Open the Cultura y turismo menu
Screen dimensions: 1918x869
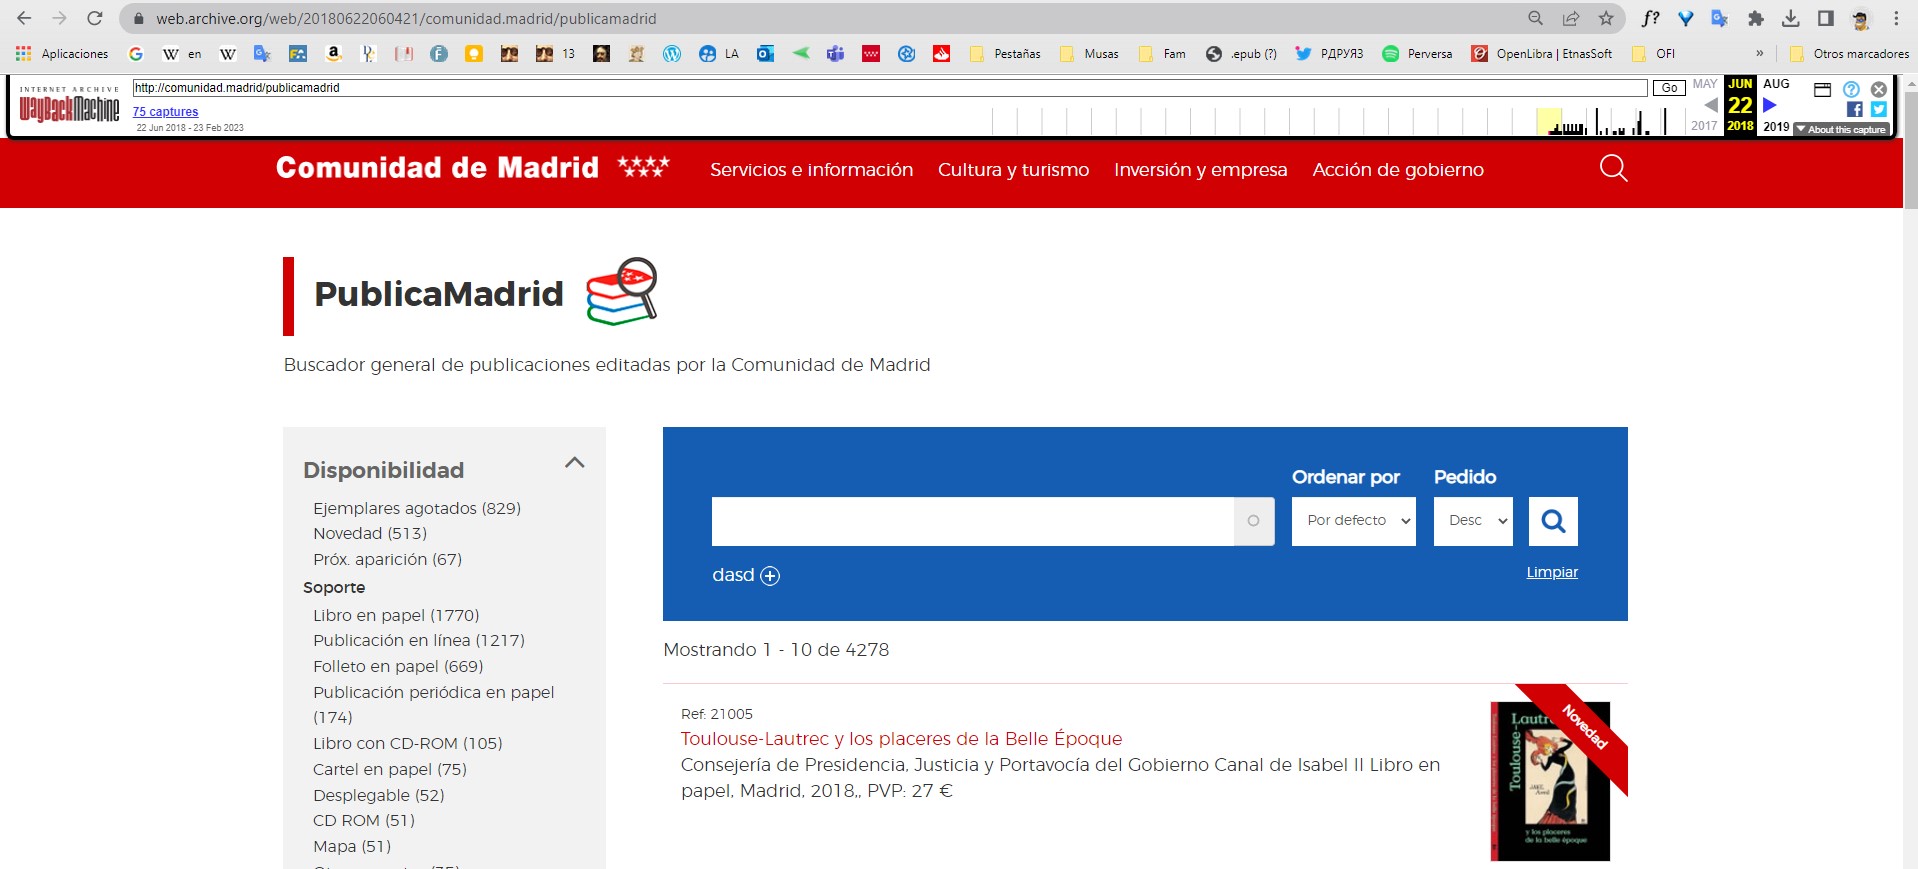click(1013, 170)
